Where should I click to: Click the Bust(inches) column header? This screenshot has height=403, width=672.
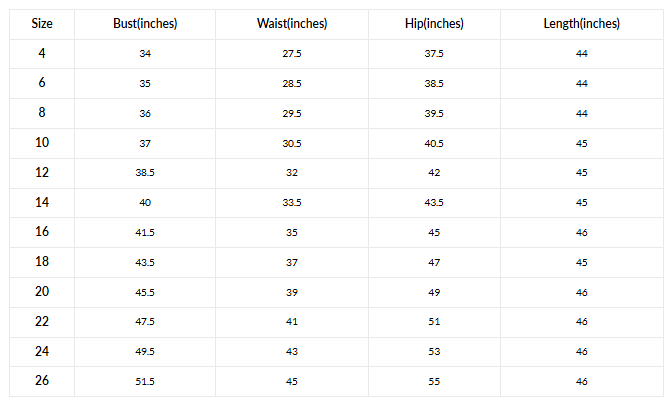145,23
